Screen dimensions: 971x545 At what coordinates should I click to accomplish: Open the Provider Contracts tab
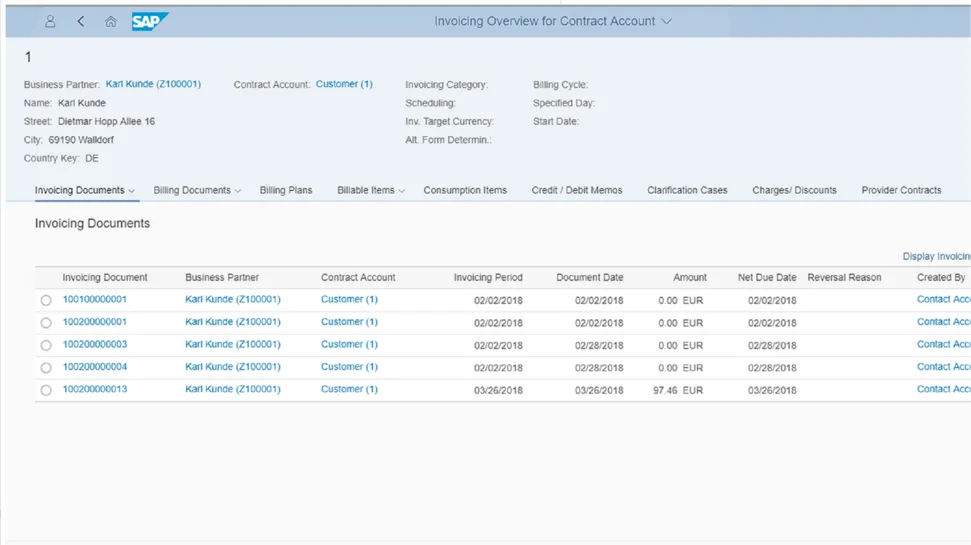(x=901, y=190)
